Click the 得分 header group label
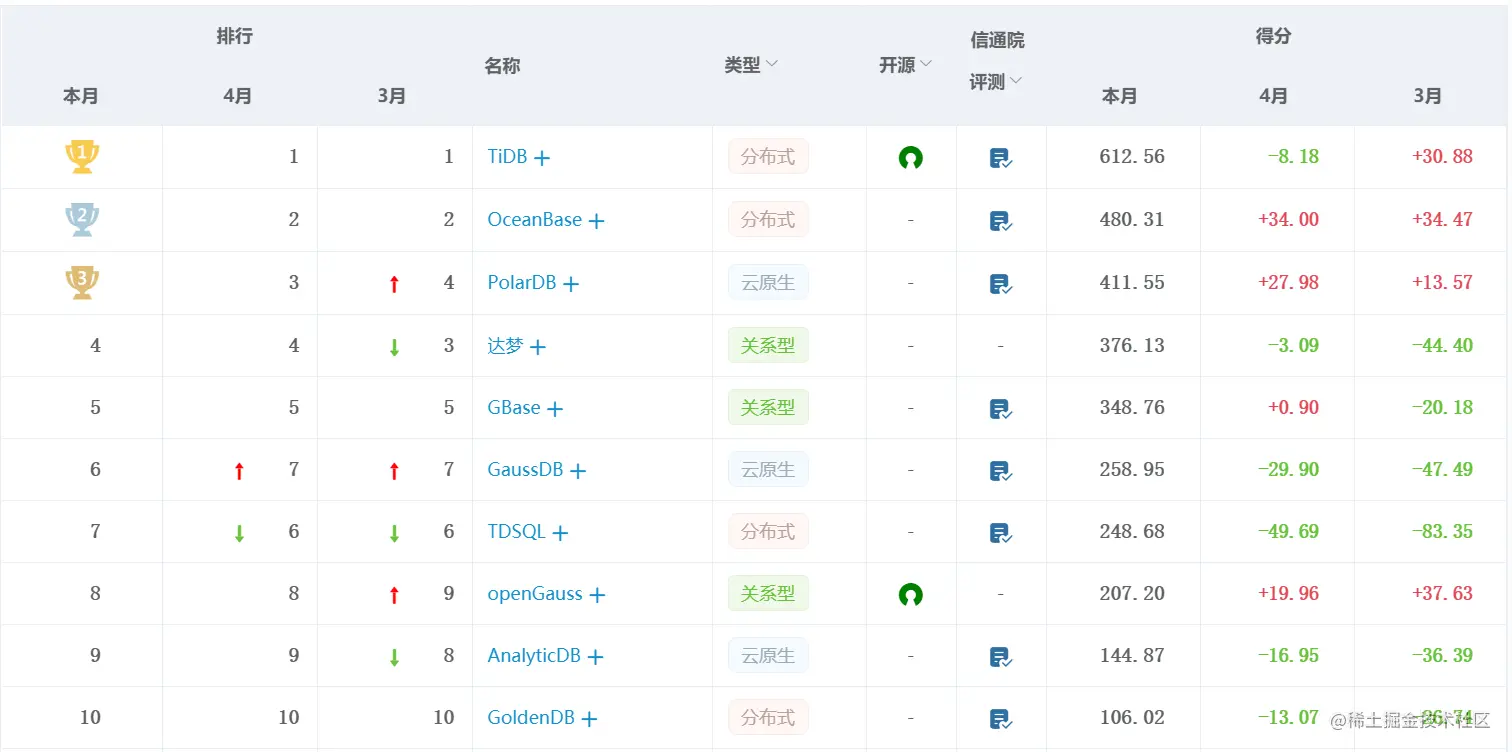This screenshot has width=1512, height=752. point(1273,36)
